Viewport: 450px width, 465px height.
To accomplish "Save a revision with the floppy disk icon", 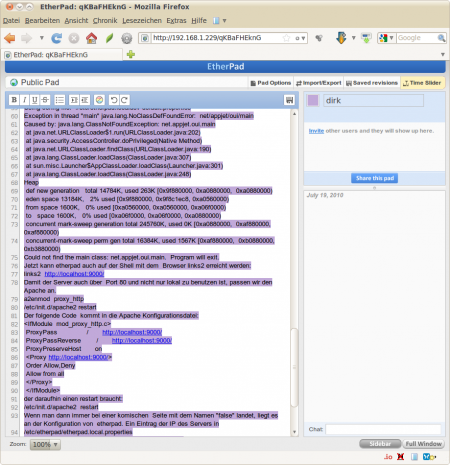I will pyautogui.click(x=289, y=100).
